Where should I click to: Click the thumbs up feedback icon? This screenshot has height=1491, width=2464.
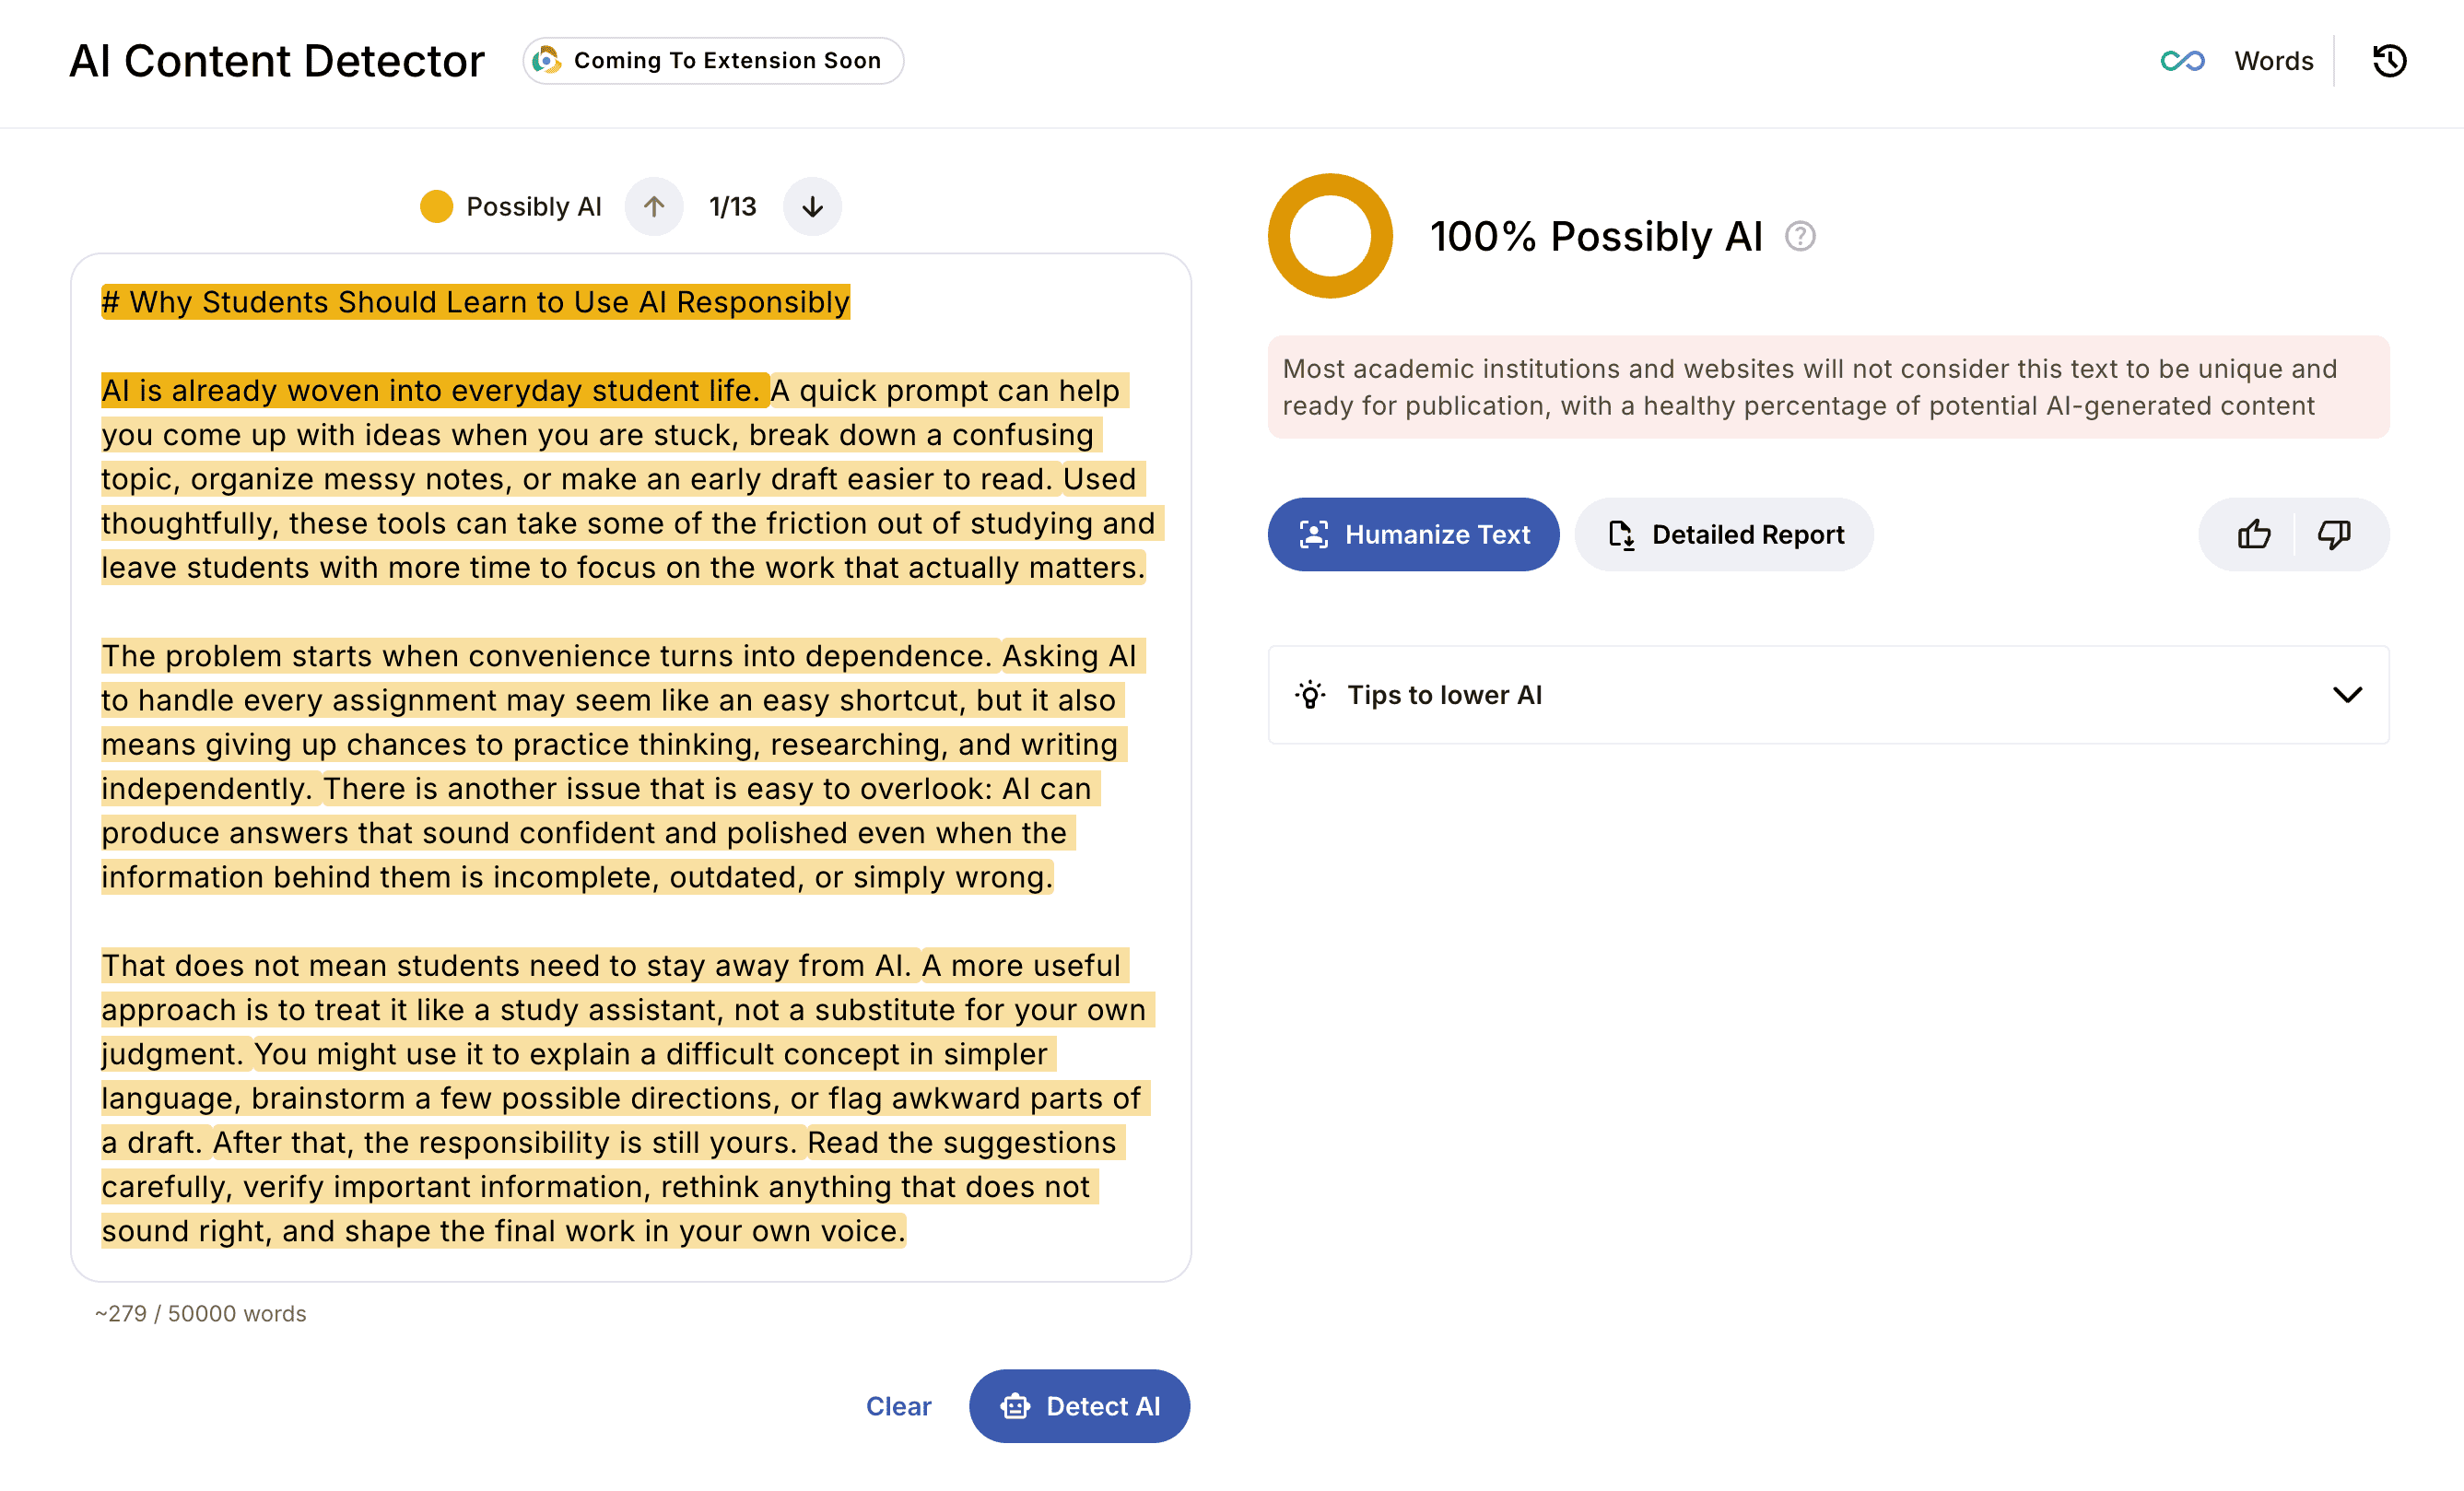coord(2253,534)
